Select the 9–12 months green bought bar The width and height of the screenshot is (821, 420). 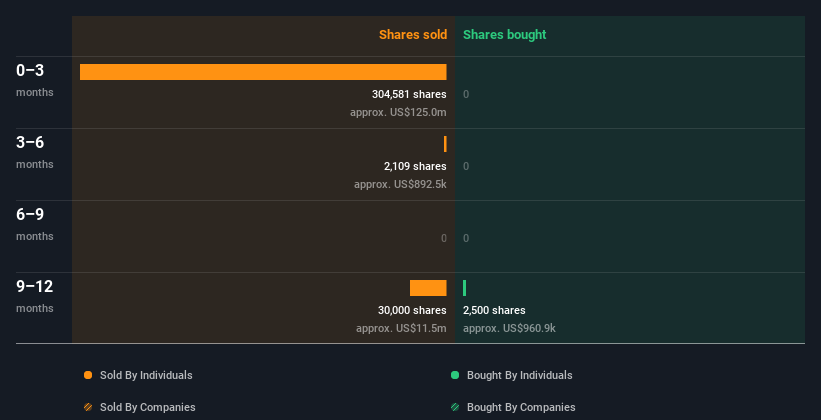coord(464,288)
